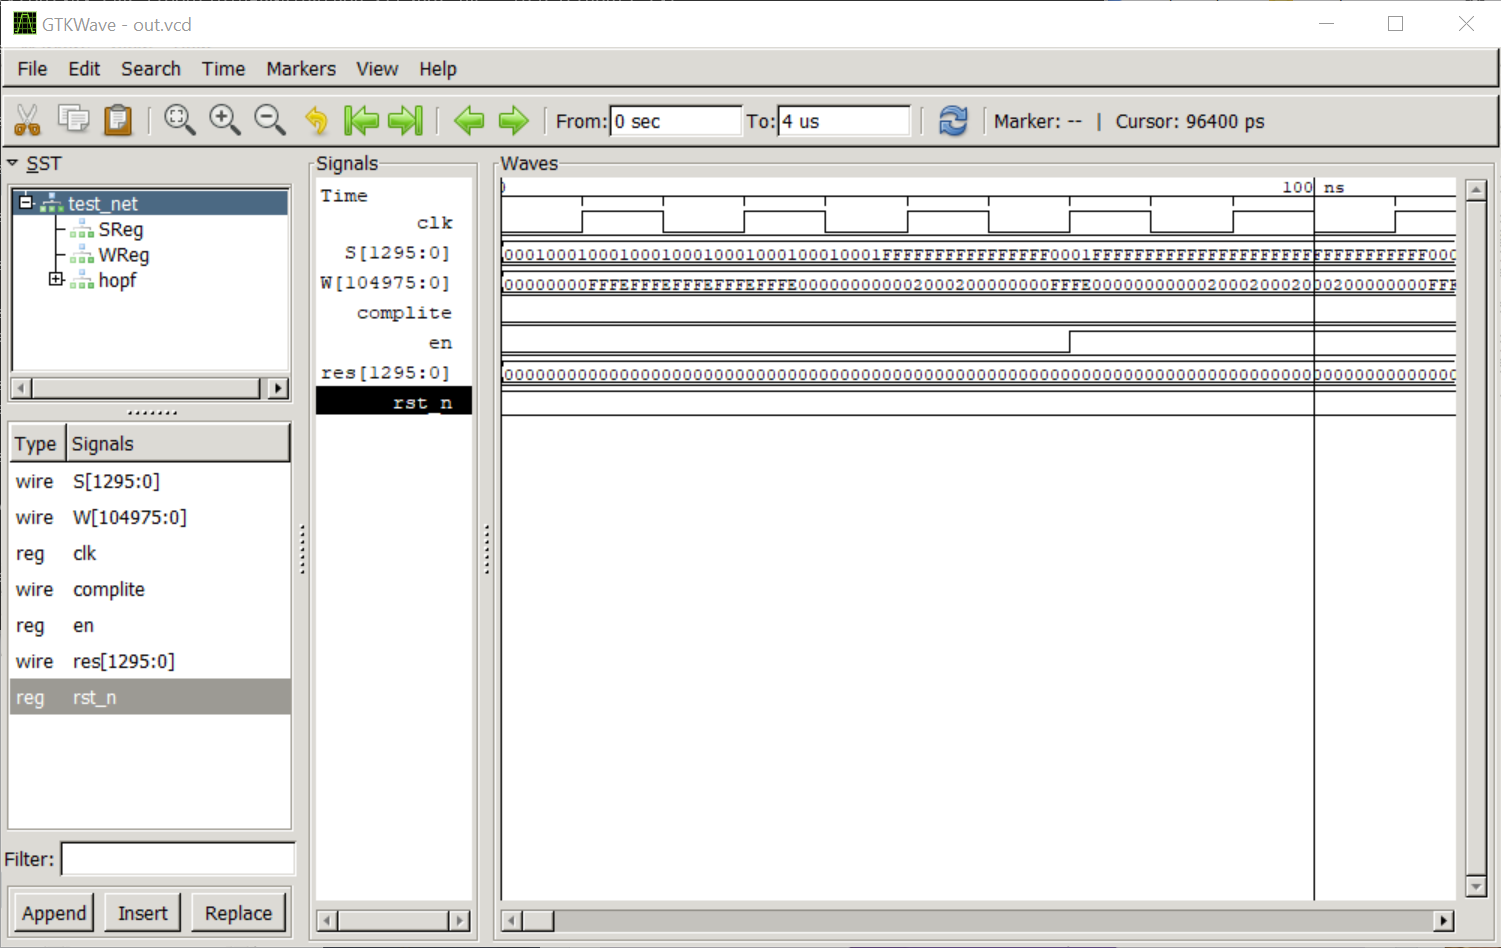The height and width of the screenshot is (948, 1501).
Task: Open the File menu
Action: [x=32, y=69]
